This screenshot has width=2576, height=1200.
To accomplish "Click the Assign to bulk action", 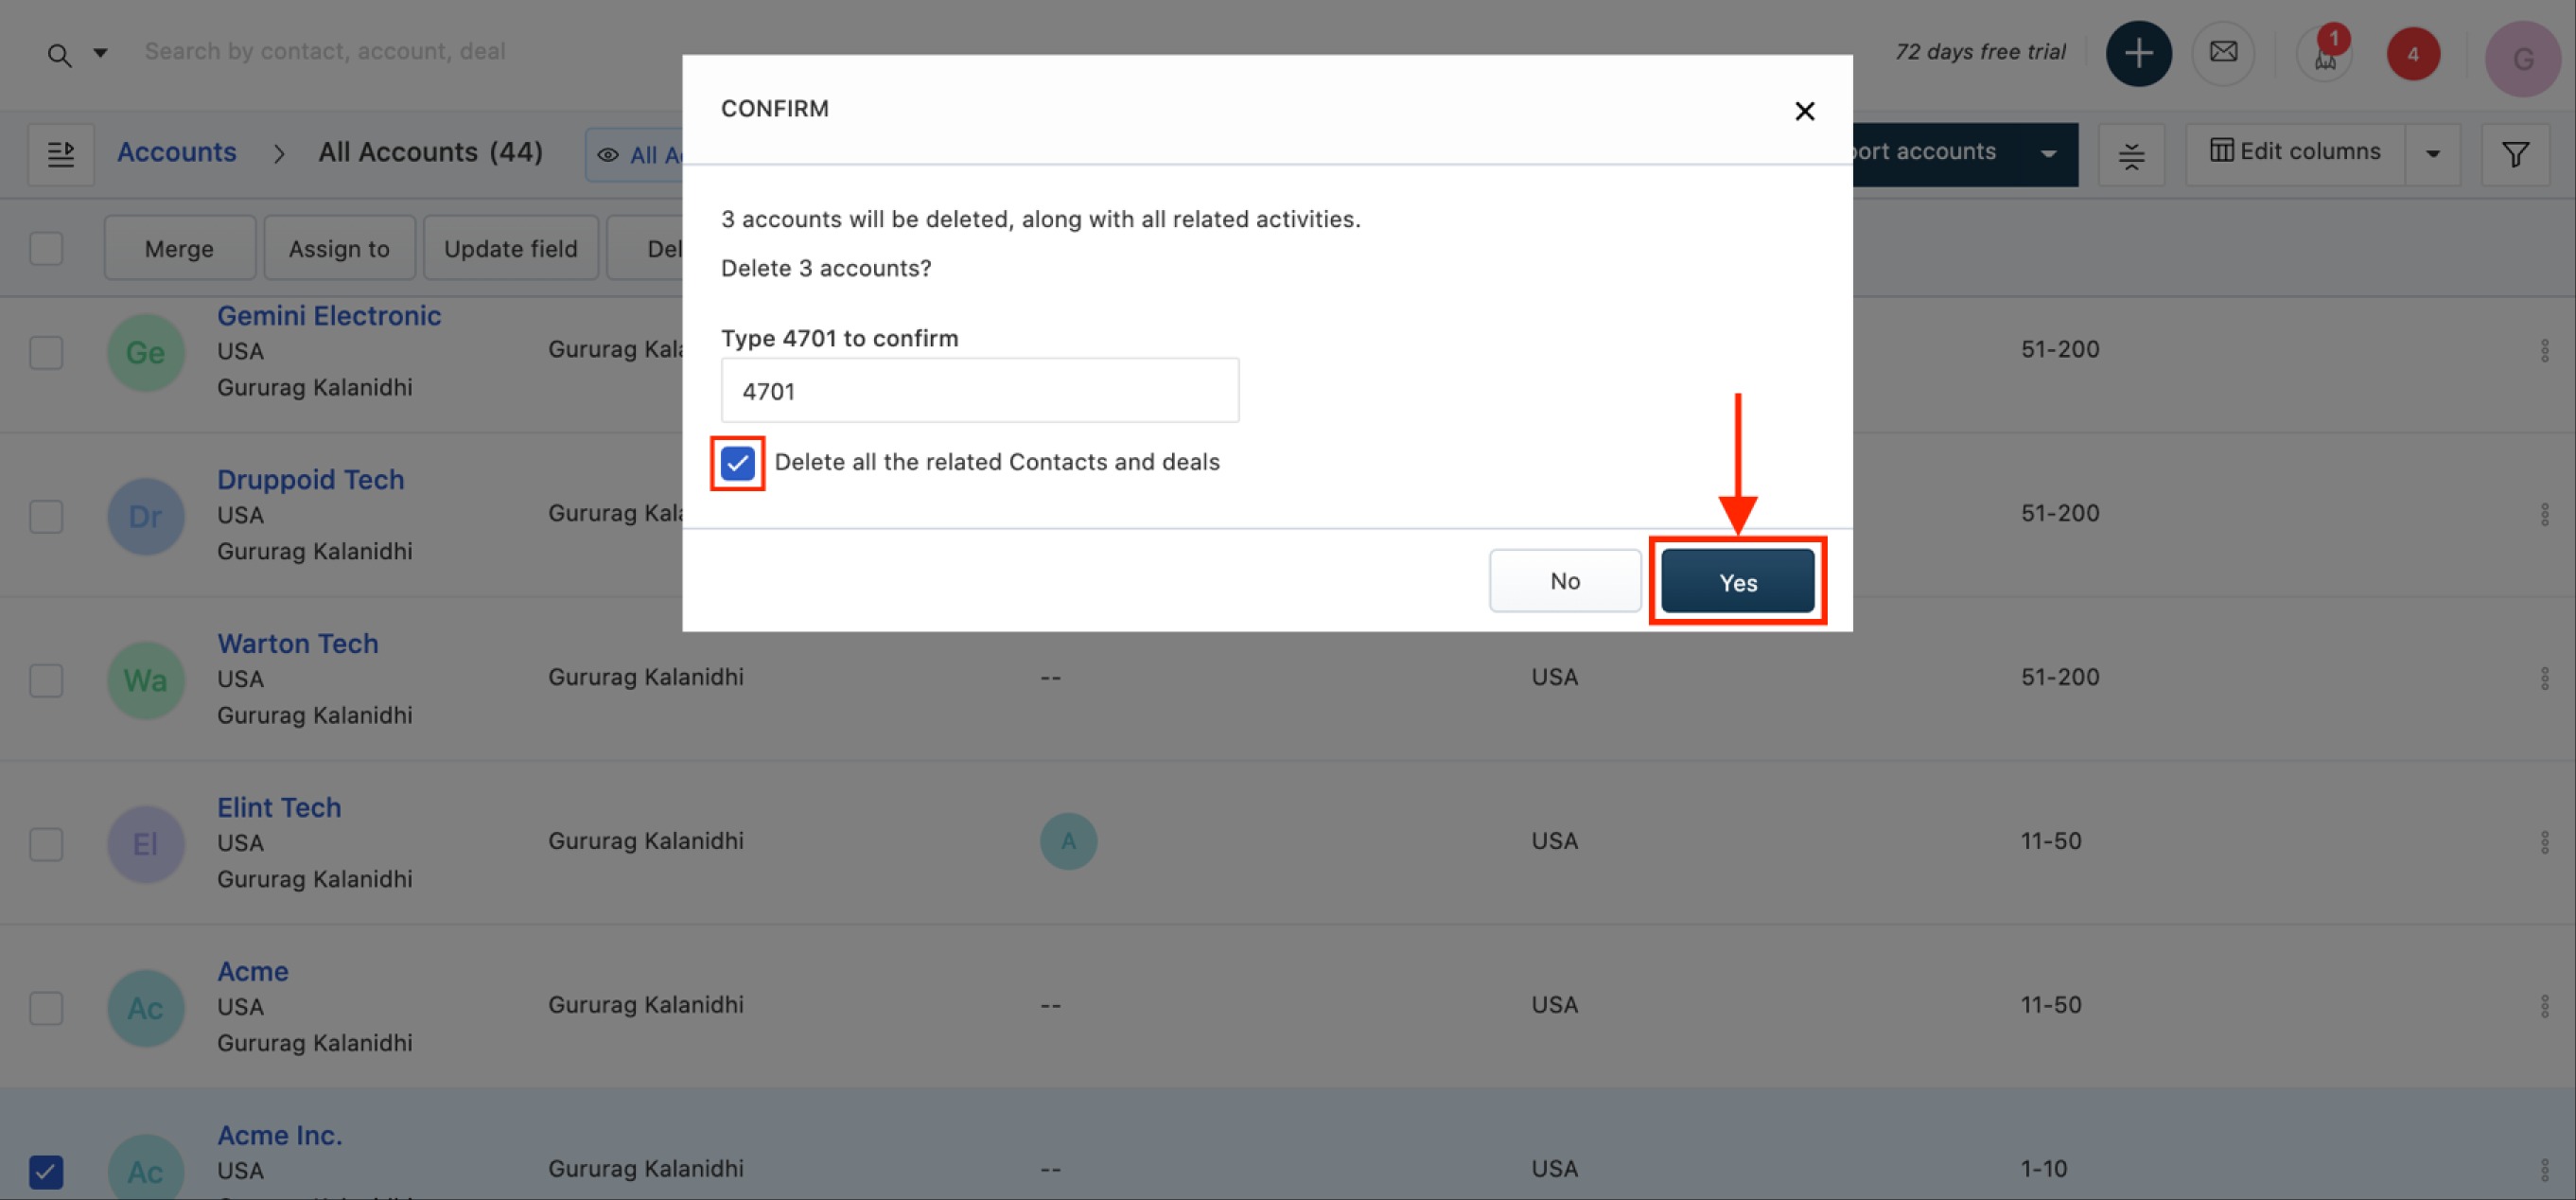I will [339, 248].
